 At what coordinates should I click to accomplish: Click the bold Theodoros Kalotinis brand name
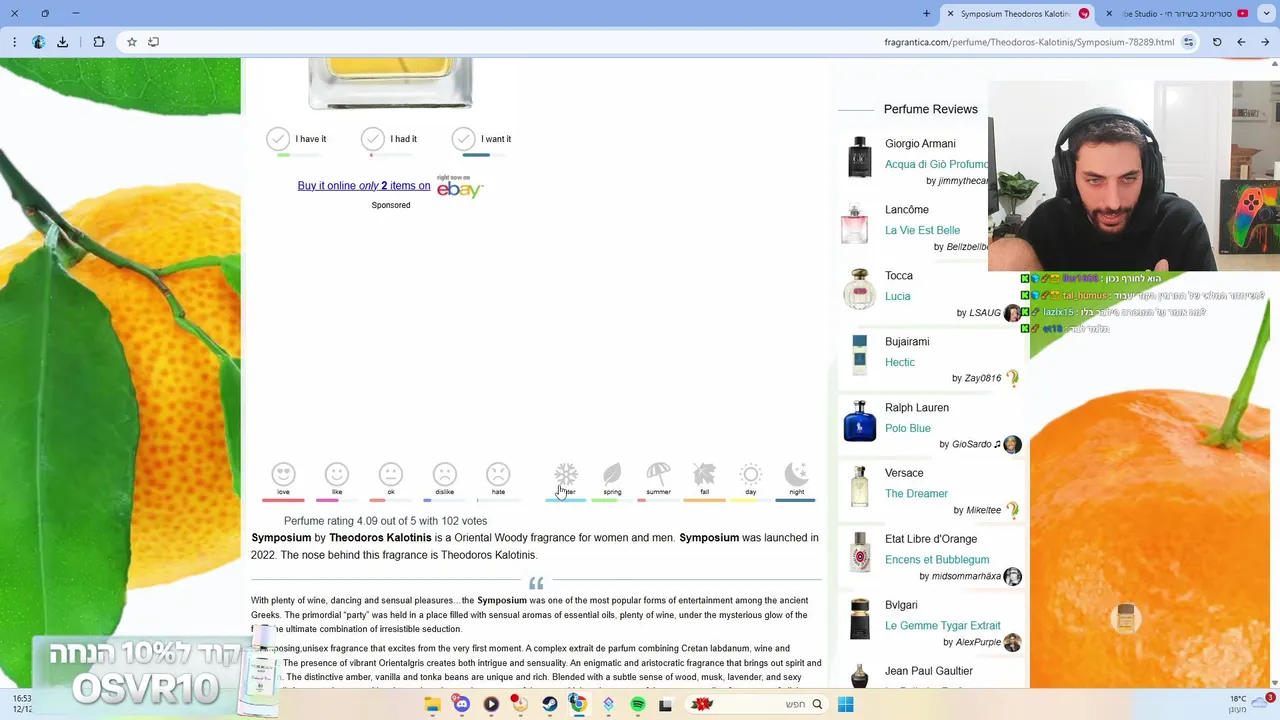pyautogui.click(x=380, y=538)
